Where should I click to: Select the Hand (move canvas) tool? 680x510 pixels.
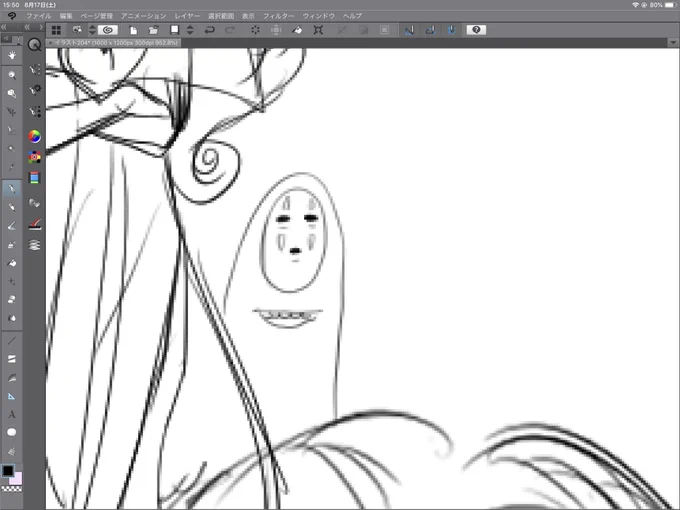(x=12, y=55)
